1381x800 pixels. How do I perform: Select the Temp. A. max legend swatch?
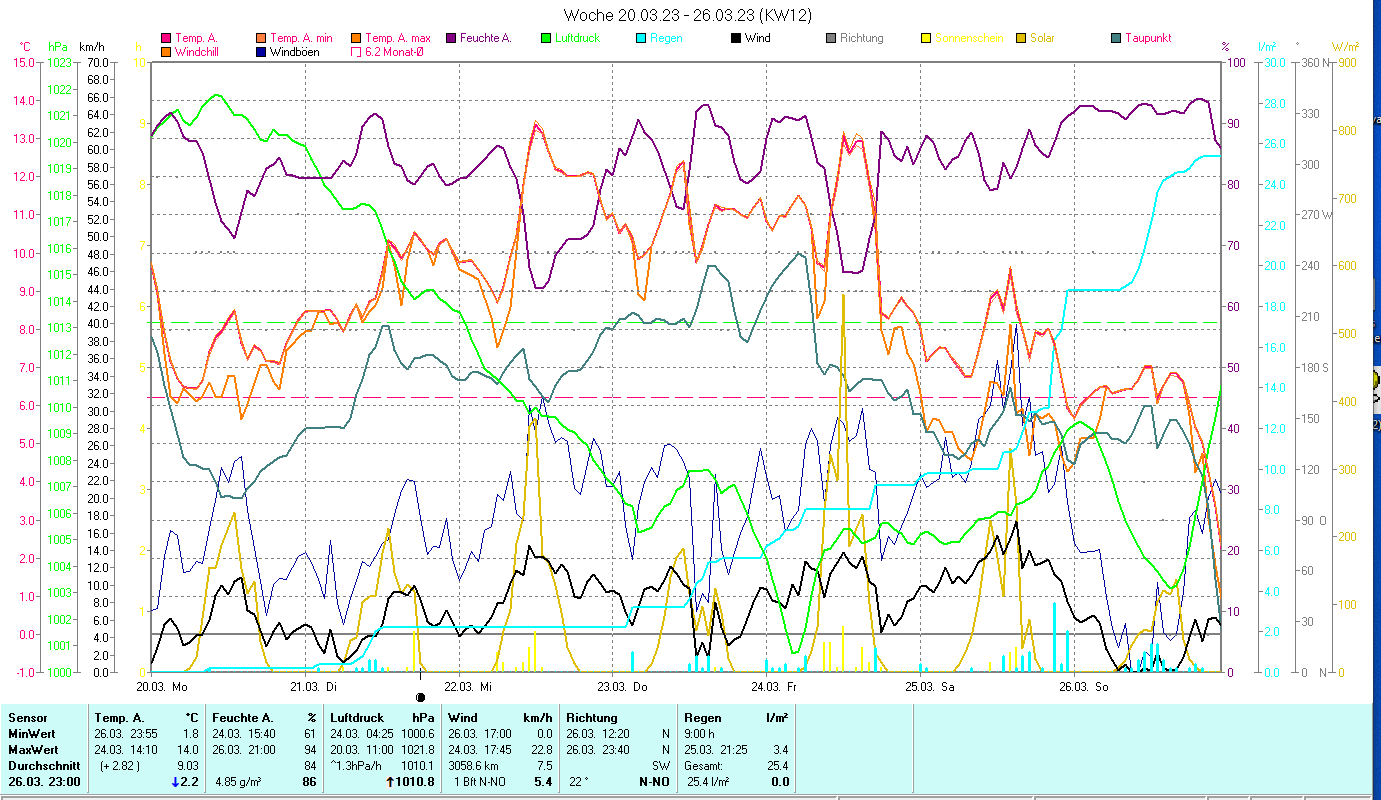point(356,39)
